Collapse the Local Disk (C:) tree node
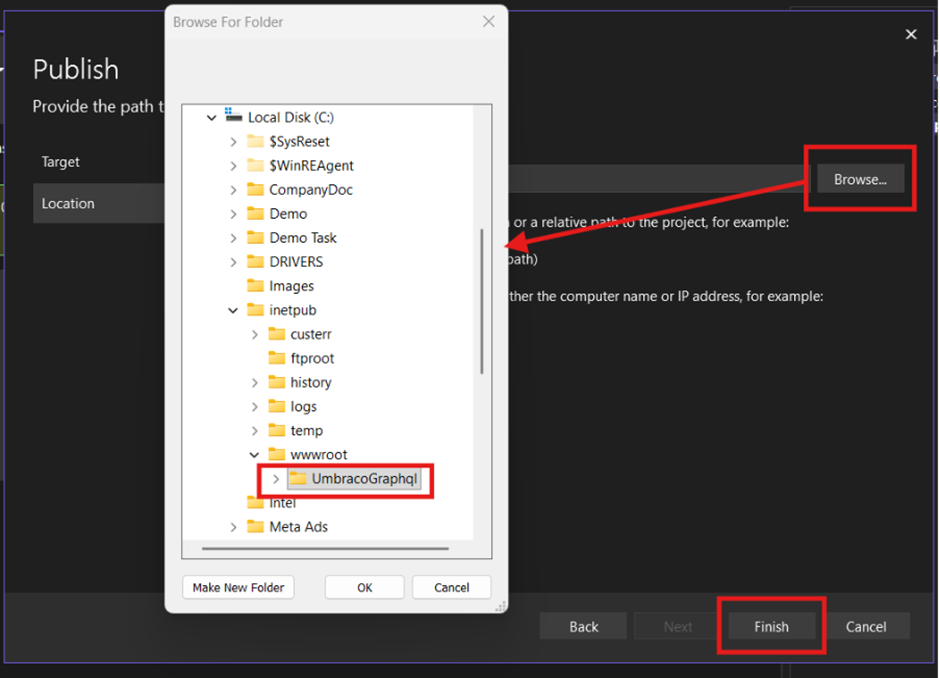 pos(211,117)
